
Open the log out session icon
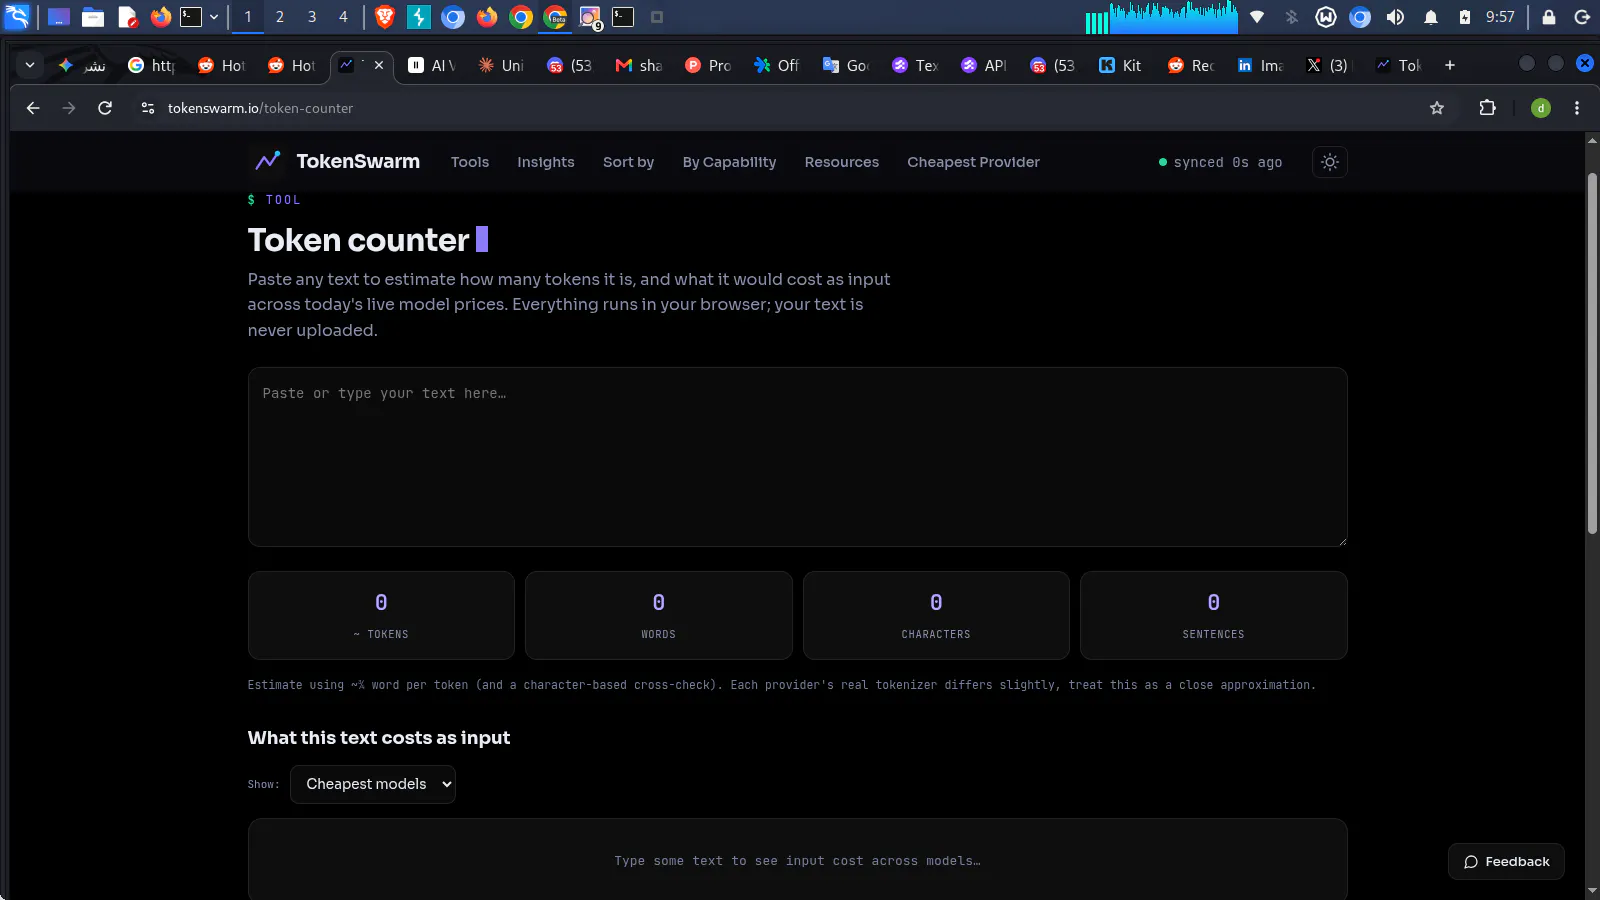1582,17
